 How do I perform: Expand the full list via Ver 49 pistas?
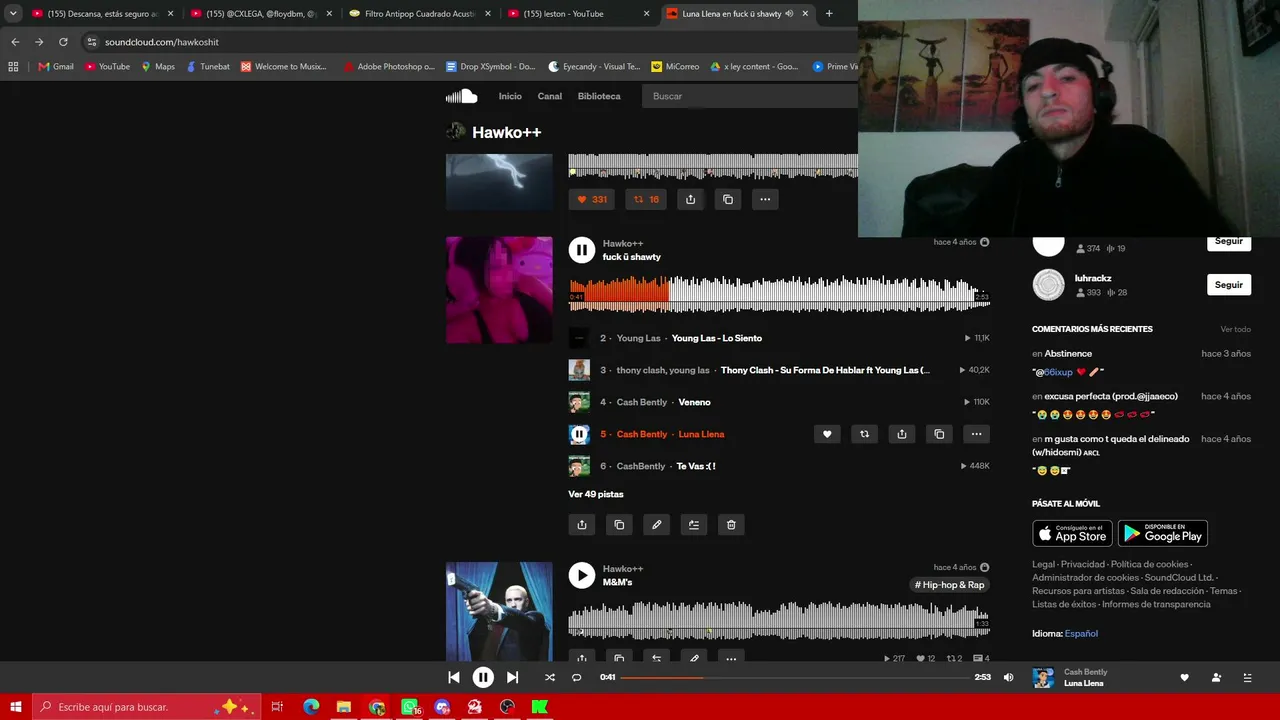pos(596,494)
